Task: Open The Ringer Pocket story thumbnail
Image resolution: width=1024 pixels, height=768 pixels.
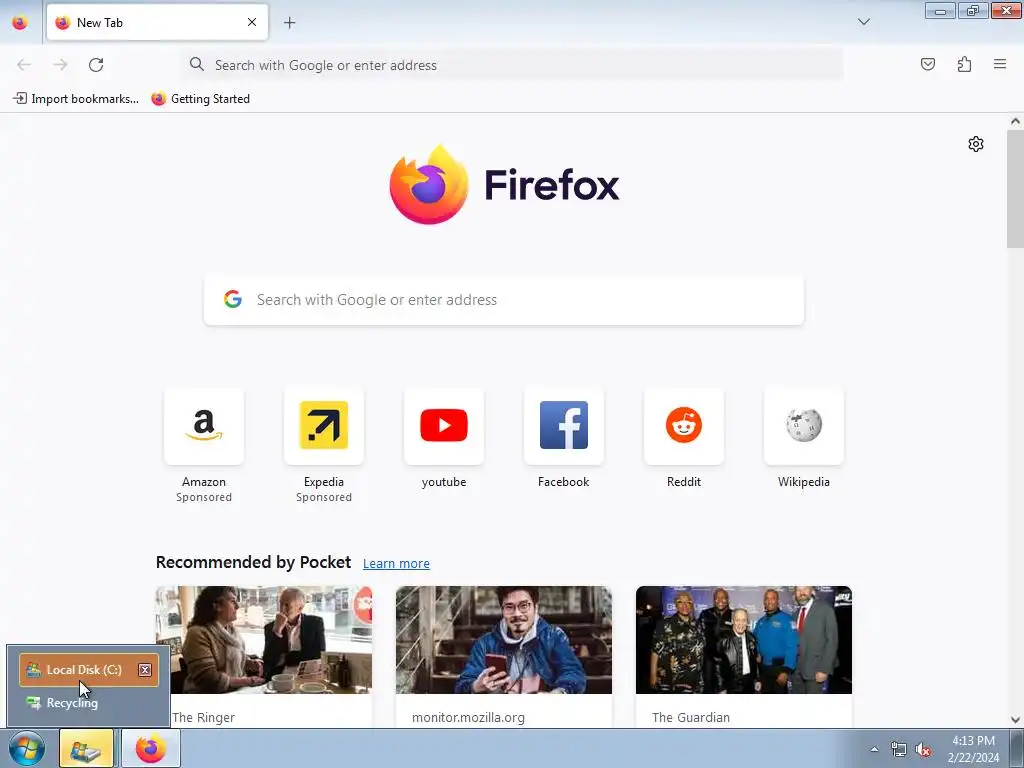Action: pos(264,640)
